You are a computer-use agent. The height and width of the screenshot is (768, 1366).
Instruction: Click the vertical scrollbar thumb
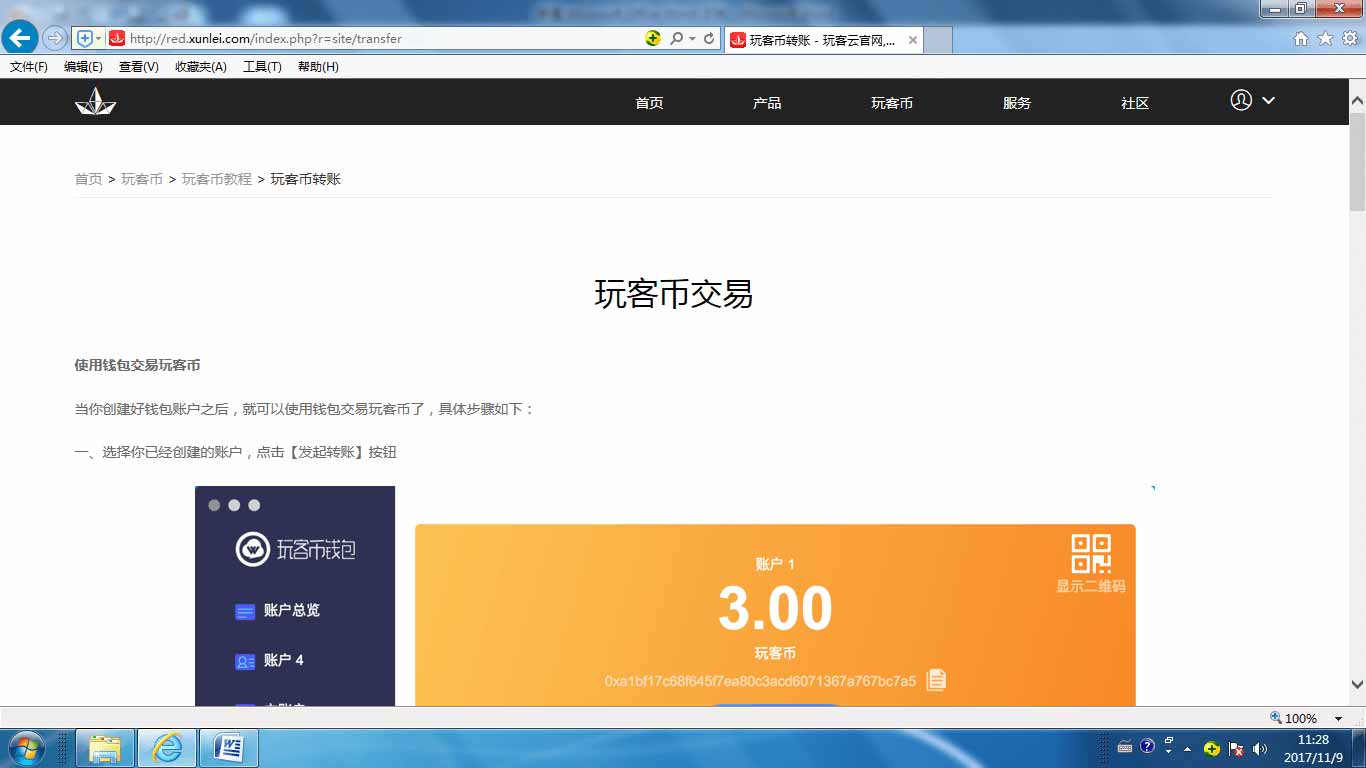[1357, 162]
